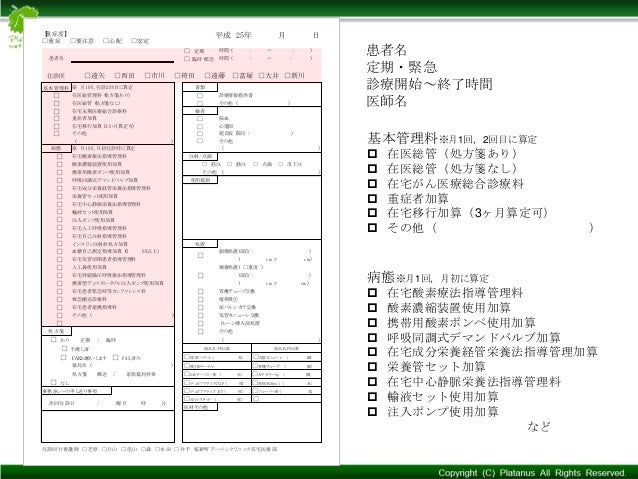
Task: Check 在宅中心静脈栄養法指導管理料 in the enlarged list
Action: pos(372,382)
